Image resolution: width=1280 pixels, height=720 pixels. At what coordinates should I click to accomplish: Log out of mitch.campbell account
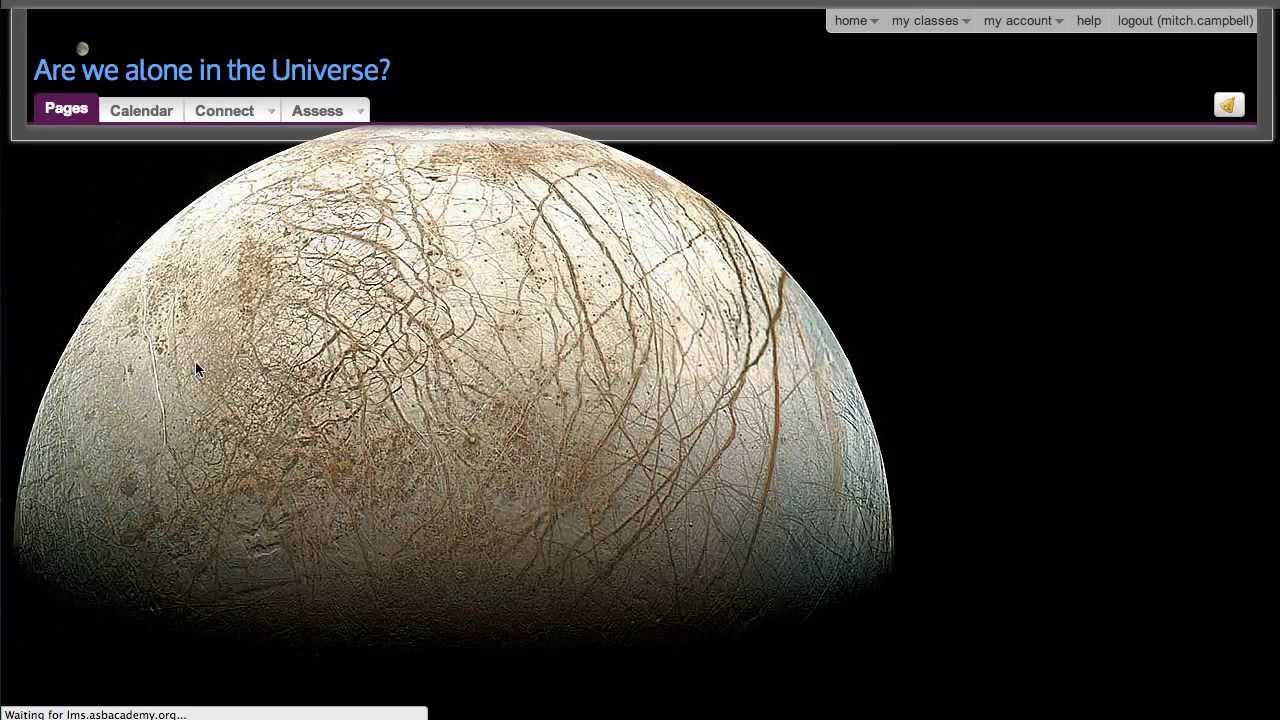click(x=1185, y=21)
